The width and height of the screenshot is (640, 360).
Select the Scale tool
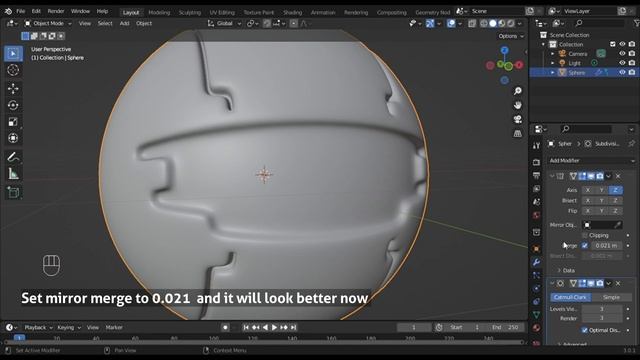click(x=13, y=122)
